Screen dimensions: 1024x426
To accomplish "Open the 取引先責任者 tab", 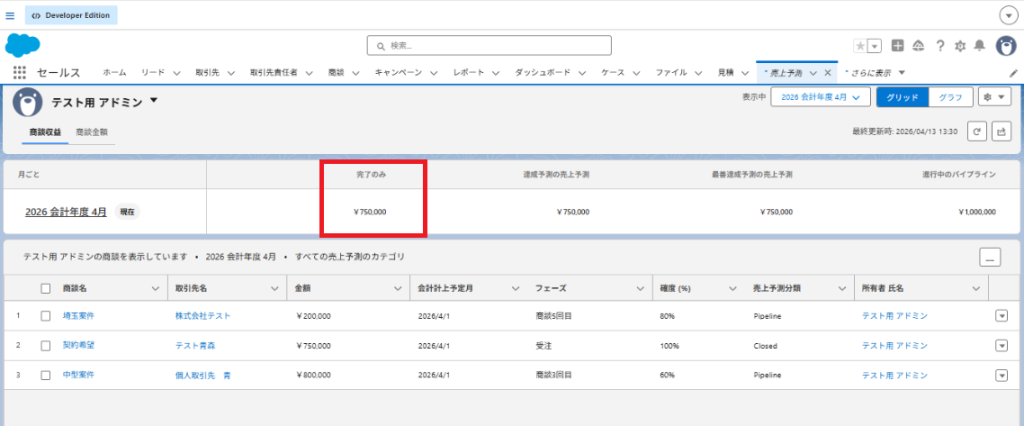I will [274, 73].
